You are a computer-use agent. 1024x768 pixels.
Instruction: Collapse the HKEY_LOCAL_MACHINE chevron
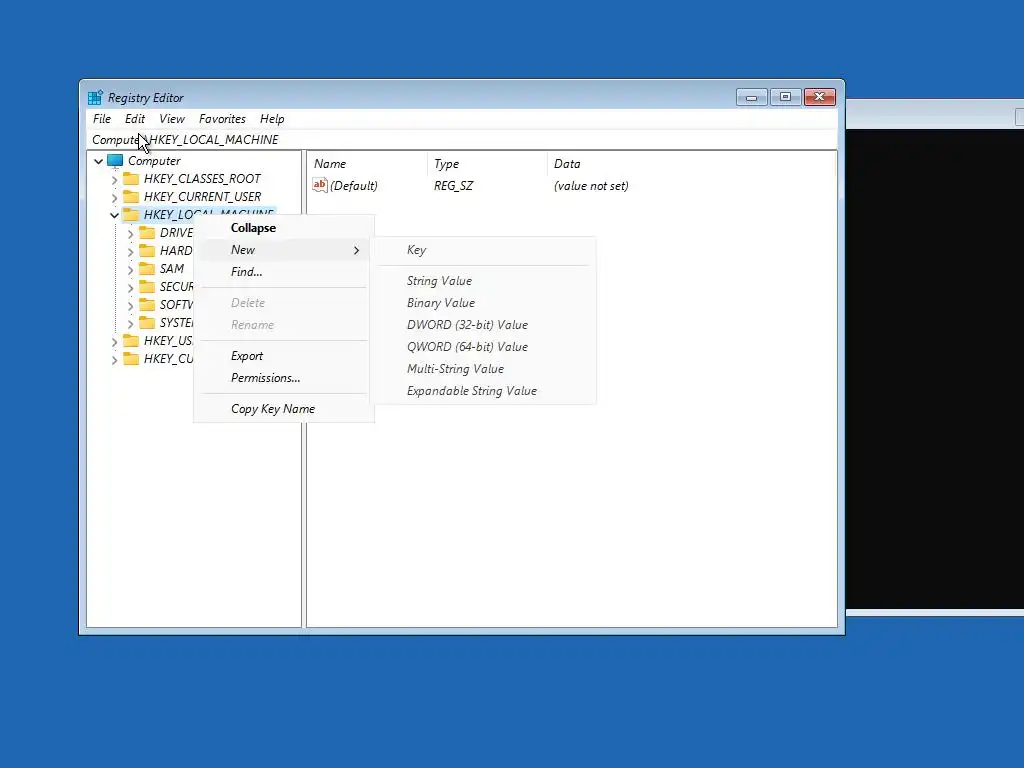click(114, 215)
